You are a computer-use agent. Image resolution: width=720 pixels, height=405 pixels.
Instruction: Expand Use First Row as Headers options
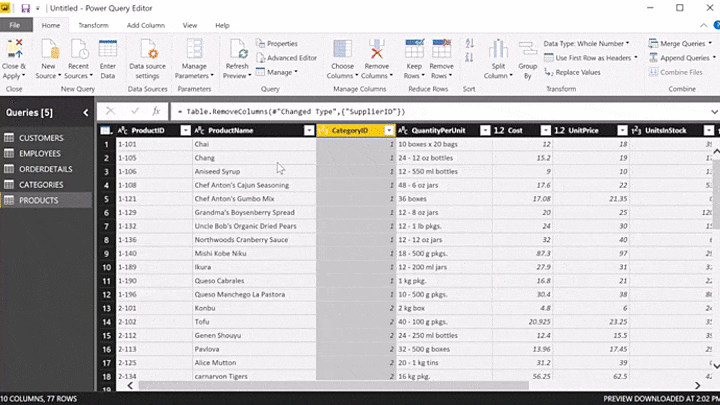[x=636, y=58]
